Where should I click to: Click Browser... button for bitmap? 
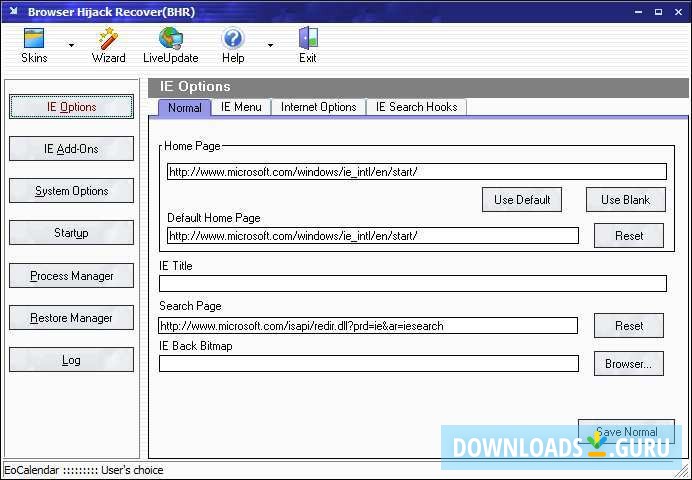click(628, 364)
